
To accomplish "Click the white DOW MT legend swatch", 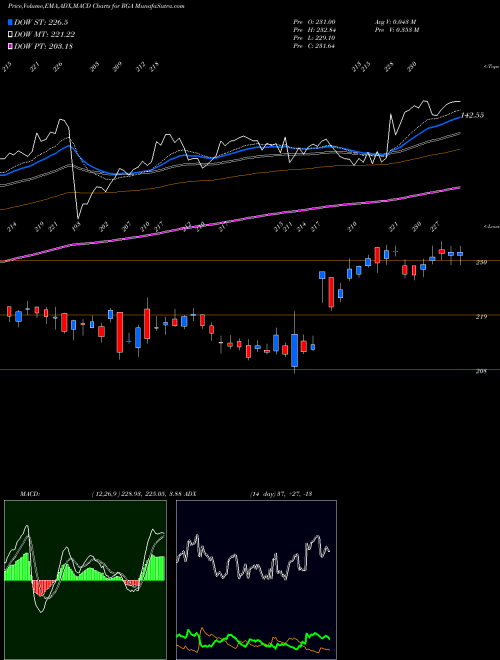I will pos(10,34).
